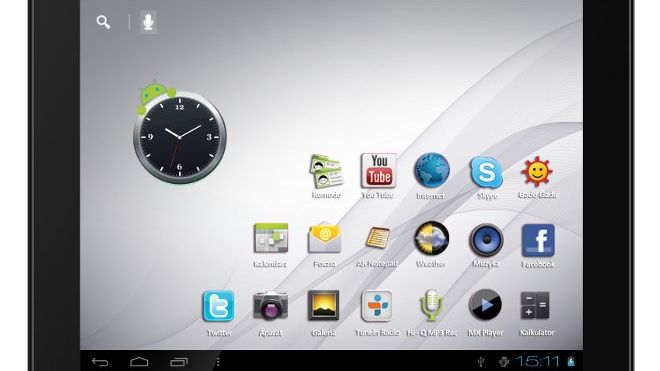Open the Galeria gallery app
The height and width of the screenshot is (371, 660).
pos(323,306)
